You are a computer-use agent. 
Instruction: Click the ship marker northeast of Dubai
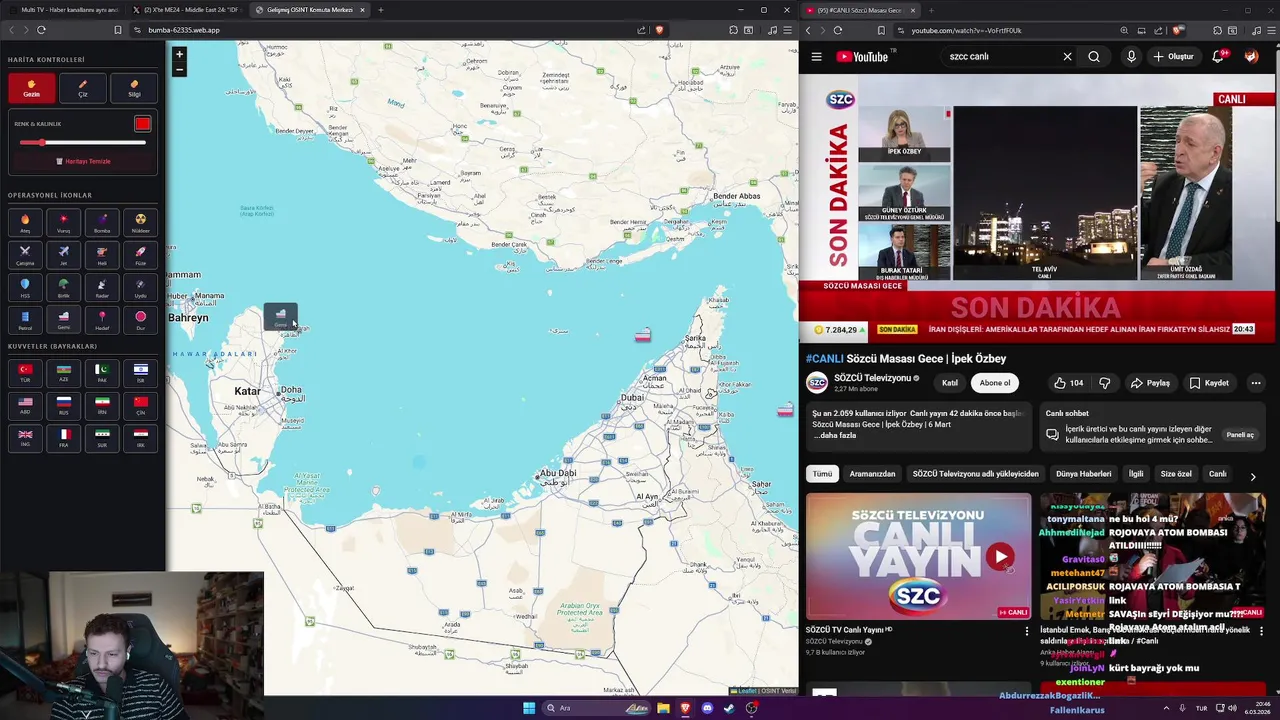(x=643, y=335)
